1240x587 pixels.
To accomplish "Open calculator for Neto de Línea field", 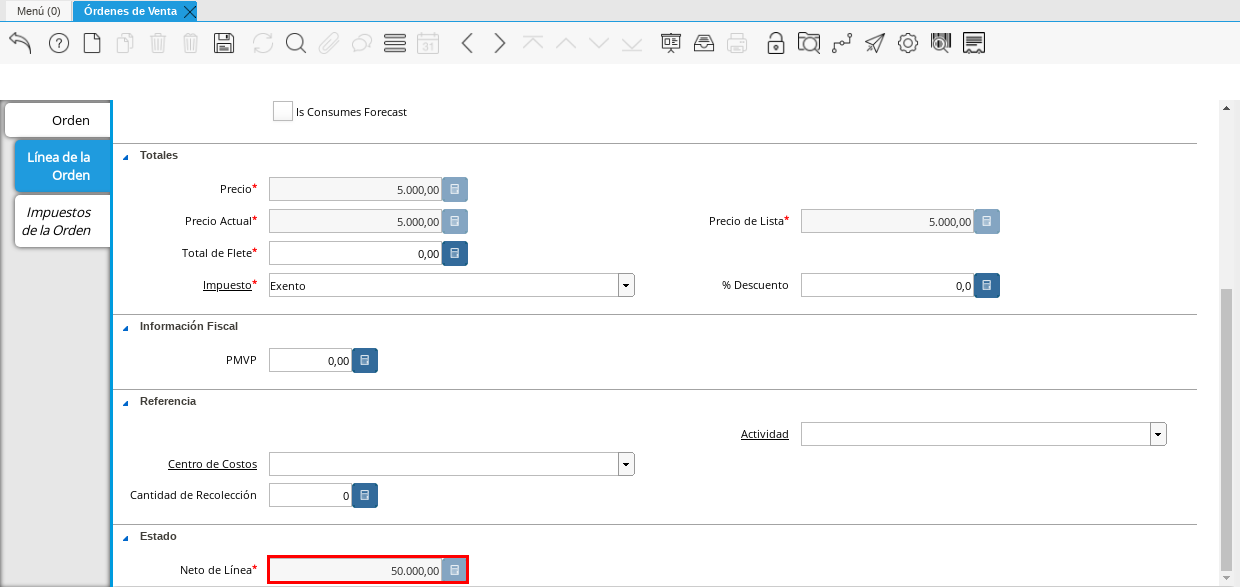I will tap(455, 570).
